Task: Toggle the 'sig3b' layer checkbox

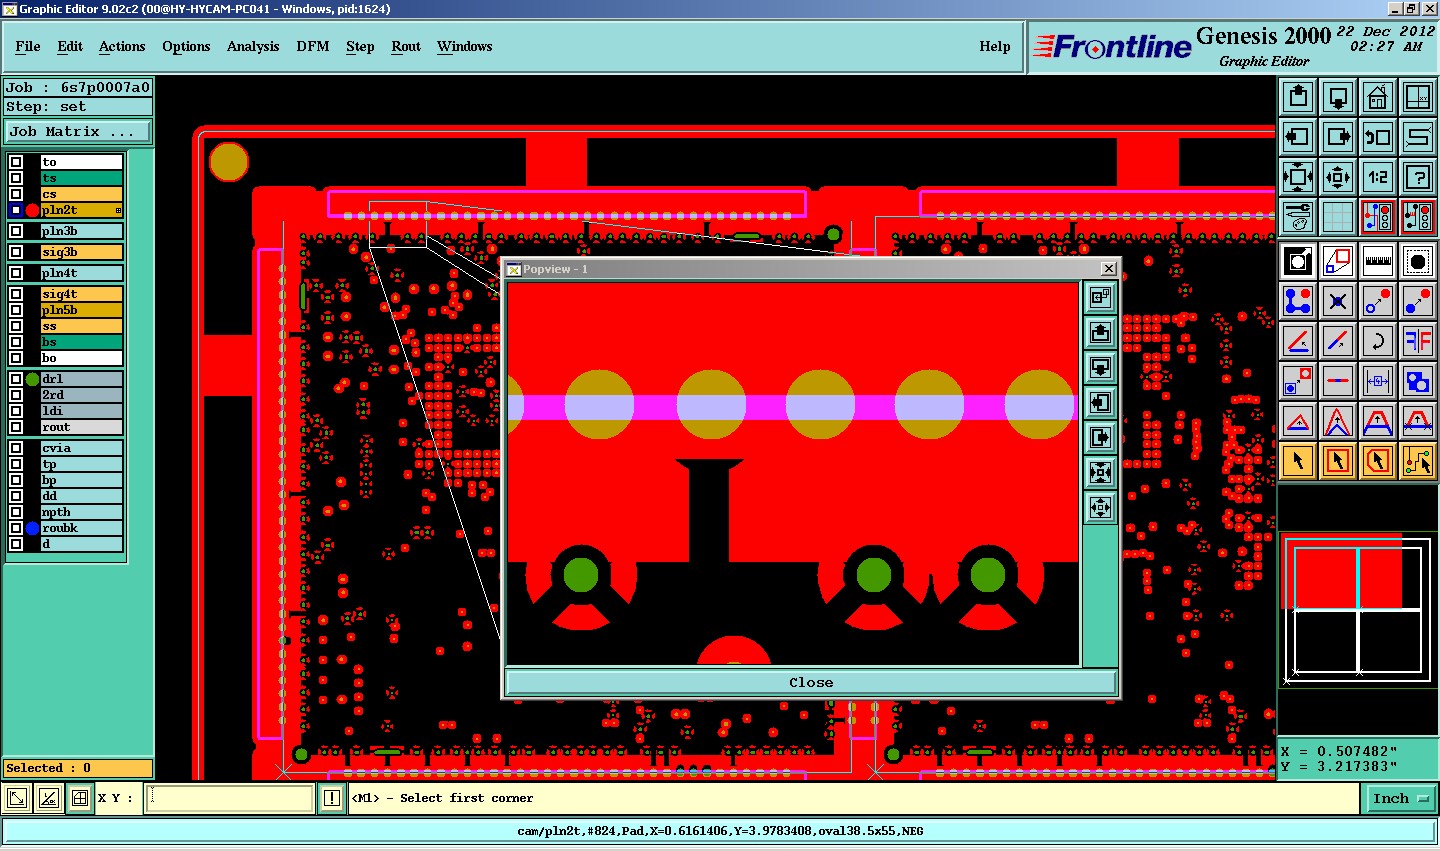Action: pos(16,252)
